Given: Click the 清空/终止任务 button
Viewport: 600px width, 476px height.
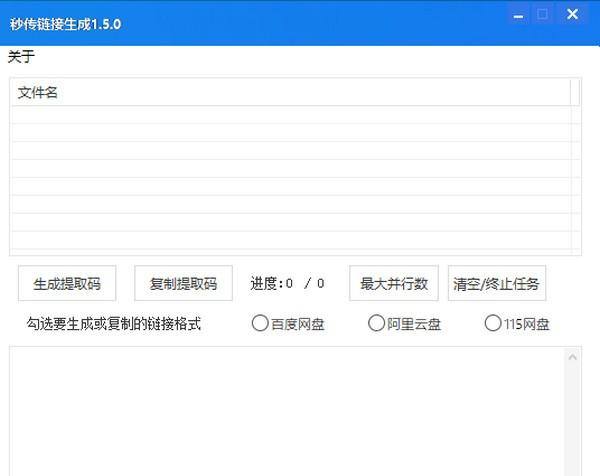Looking at the screenshot, I should pyautogui.click(x=497, y=283).
